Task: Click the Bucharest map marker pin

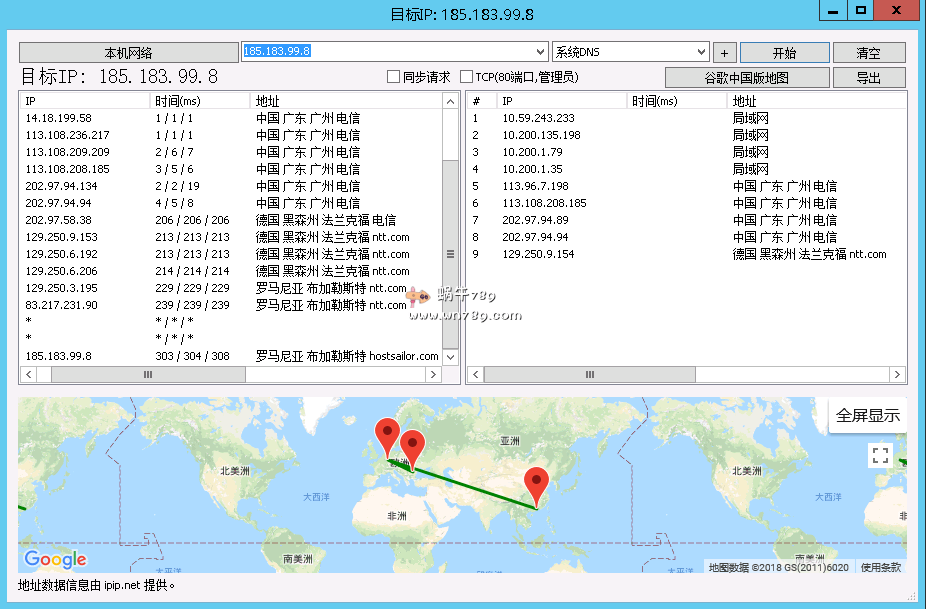Action: [x=411, y=446]
